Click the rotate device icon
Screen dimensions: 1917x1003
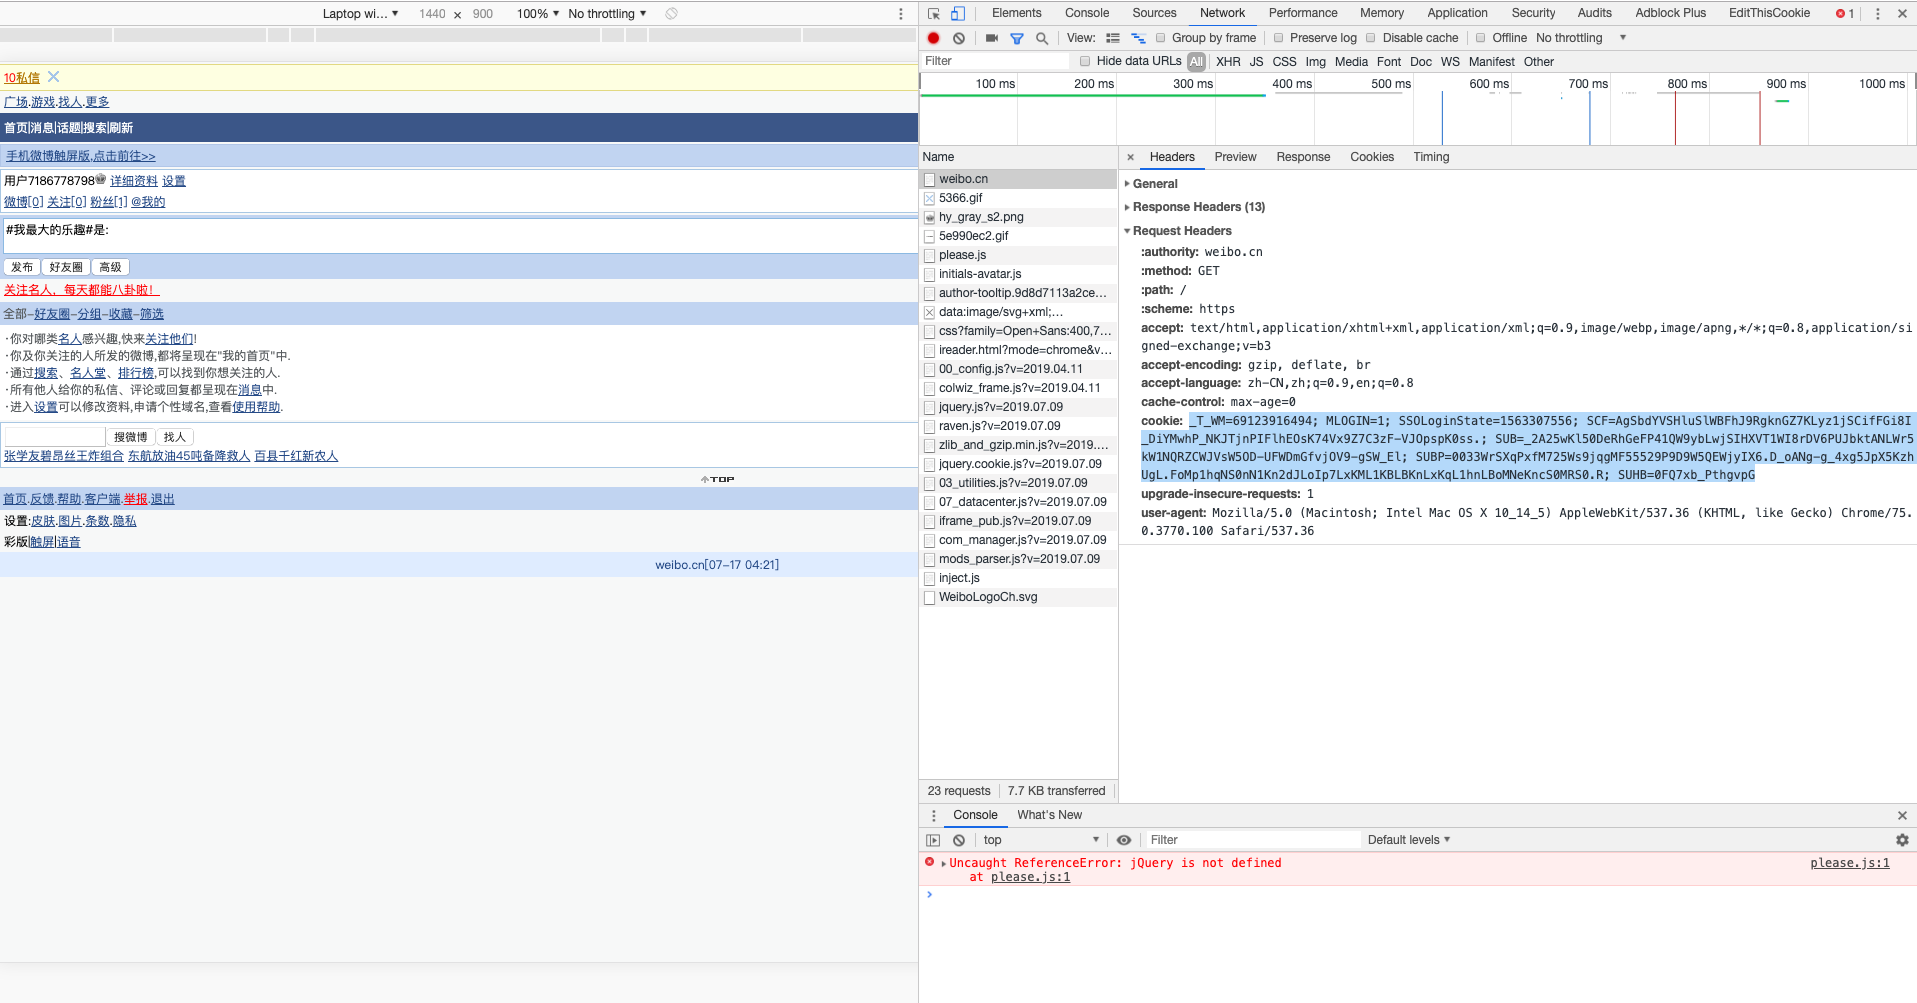tap(672, 14)
